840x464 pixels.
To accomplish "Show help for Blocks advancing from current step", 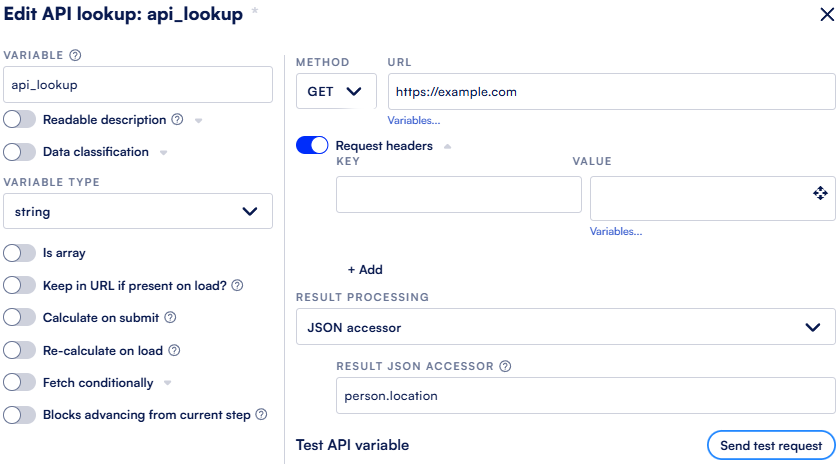I will (261, 414).
